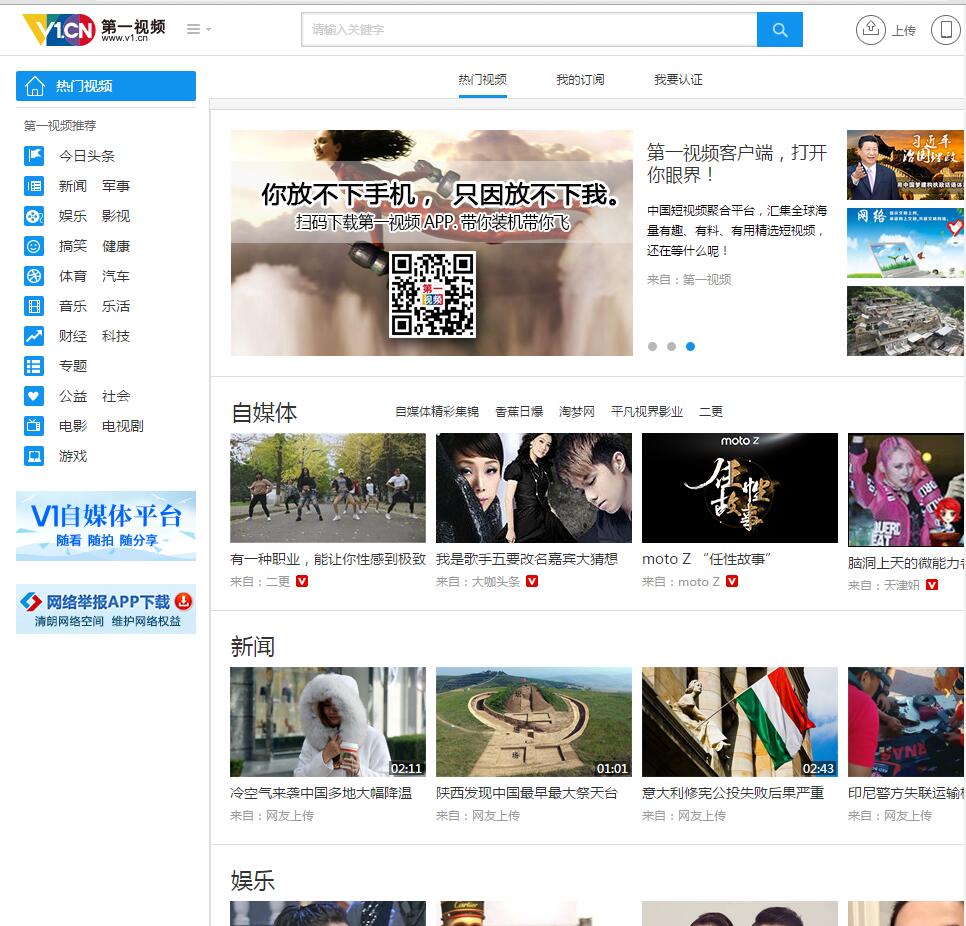The height and width of the screenshot is (926, 966).
Task: Open the 影视 category link
Action: click(x=116, y=216)
